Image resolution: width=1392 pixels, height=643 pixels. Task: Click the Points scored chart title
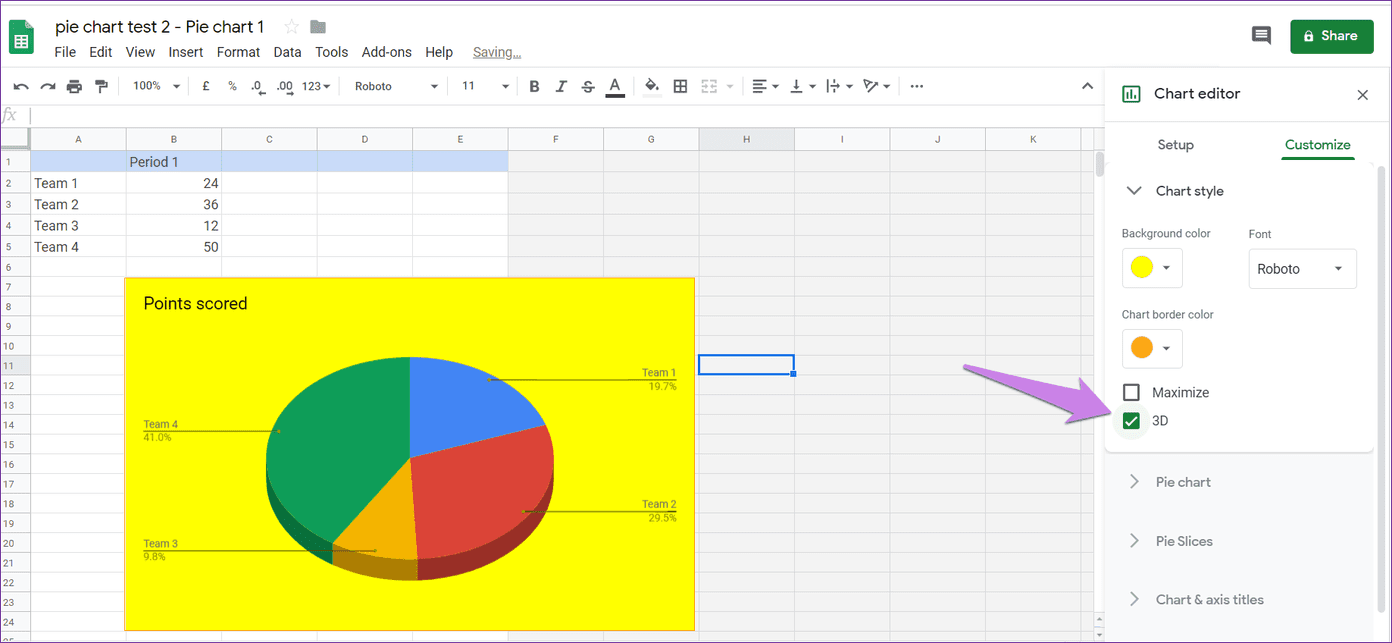click(195, 303)
